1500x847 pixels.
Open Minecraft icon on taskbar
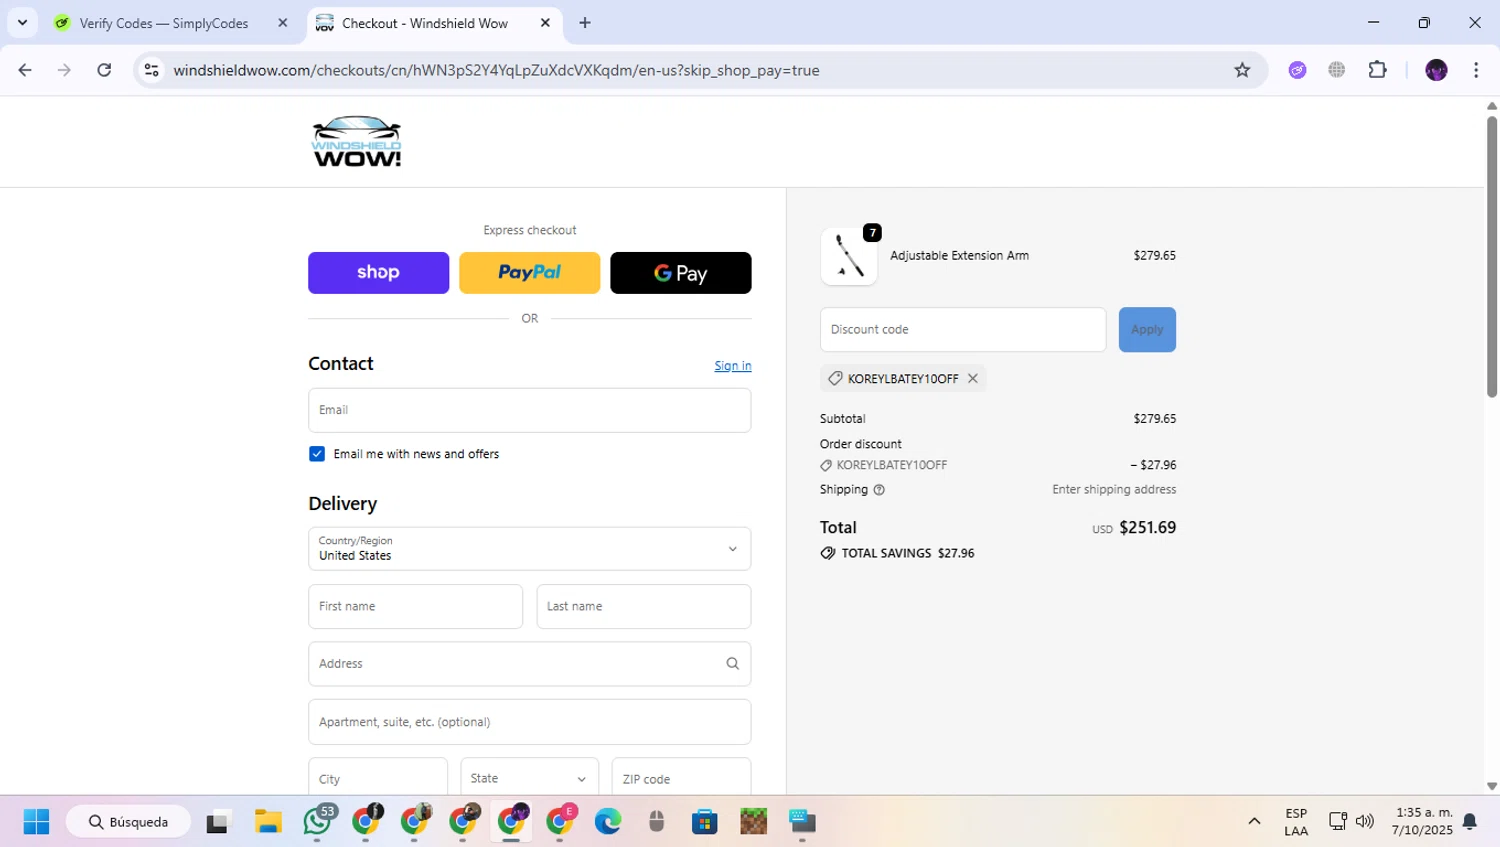click(753, 822)
